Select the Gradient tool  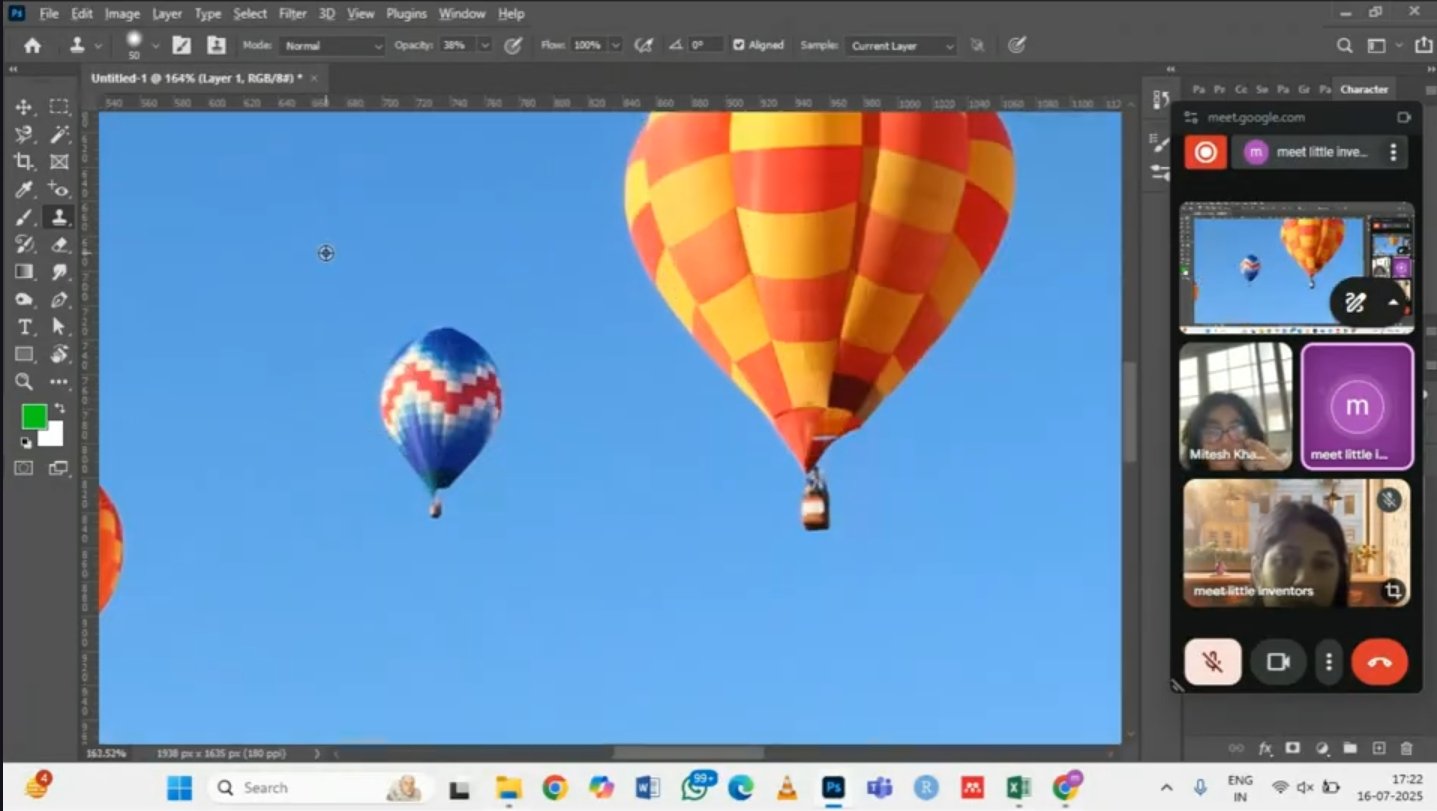(24, 272)
